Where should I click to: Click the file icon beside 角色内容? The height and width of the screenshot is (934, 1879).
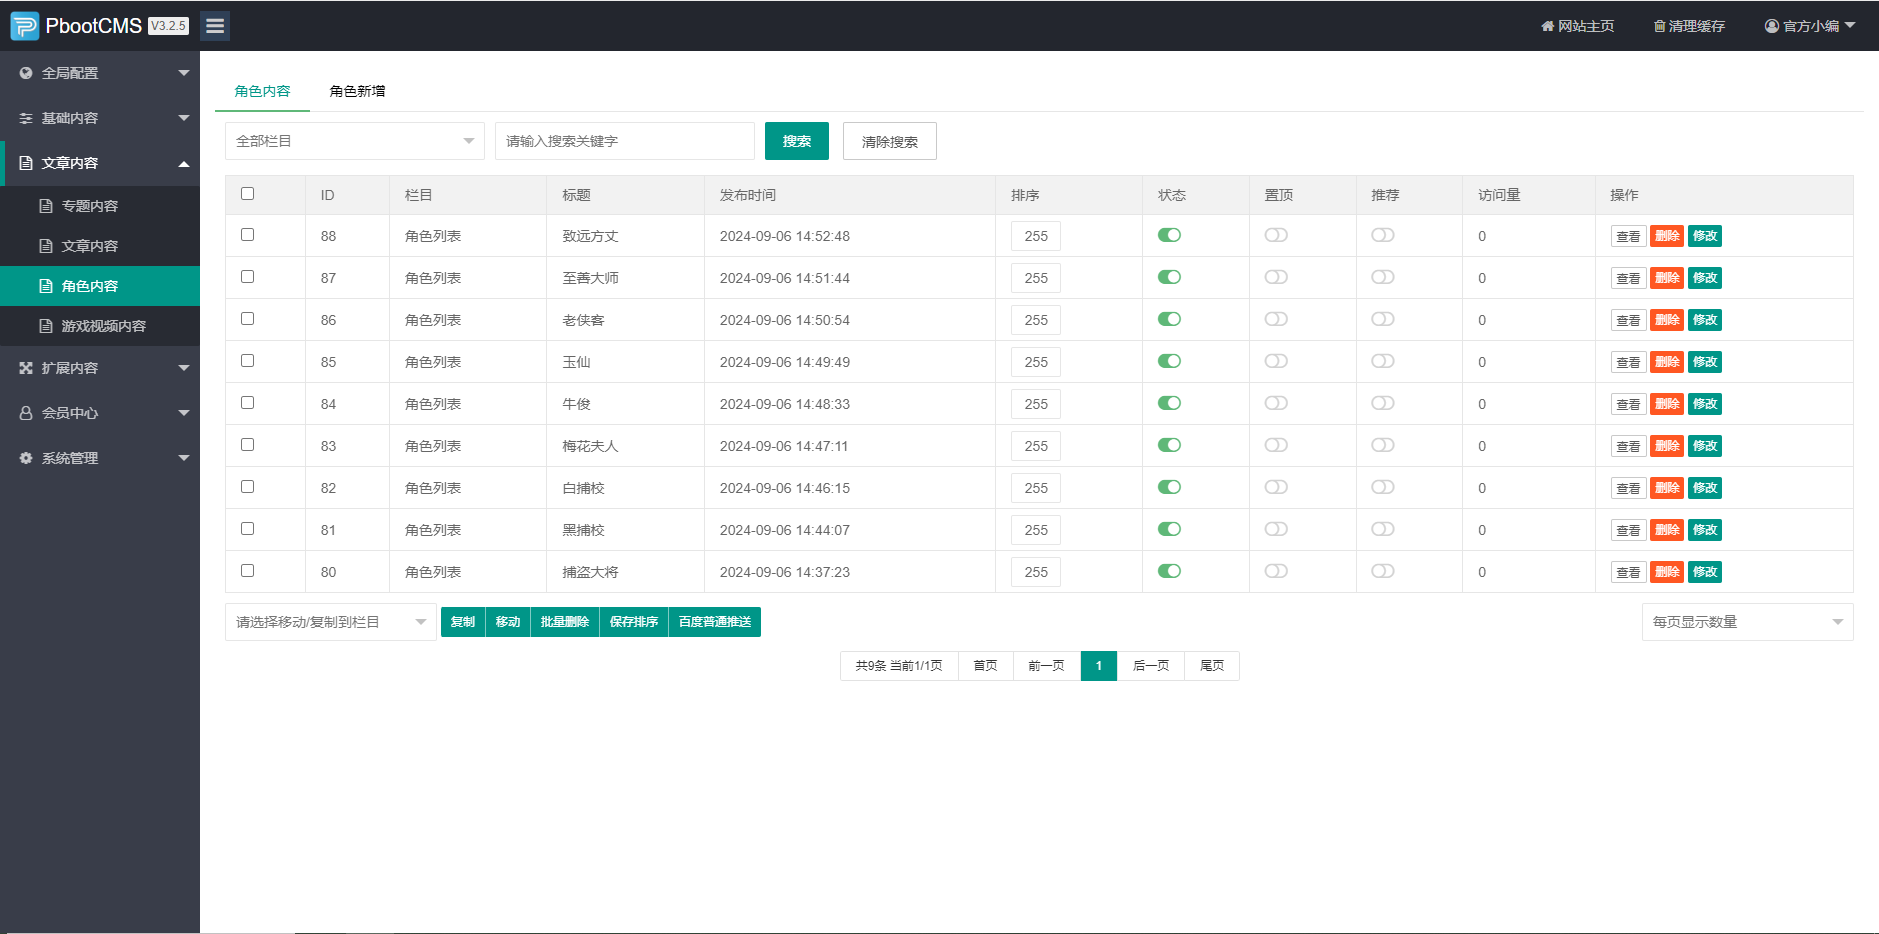tap(46, 286)
